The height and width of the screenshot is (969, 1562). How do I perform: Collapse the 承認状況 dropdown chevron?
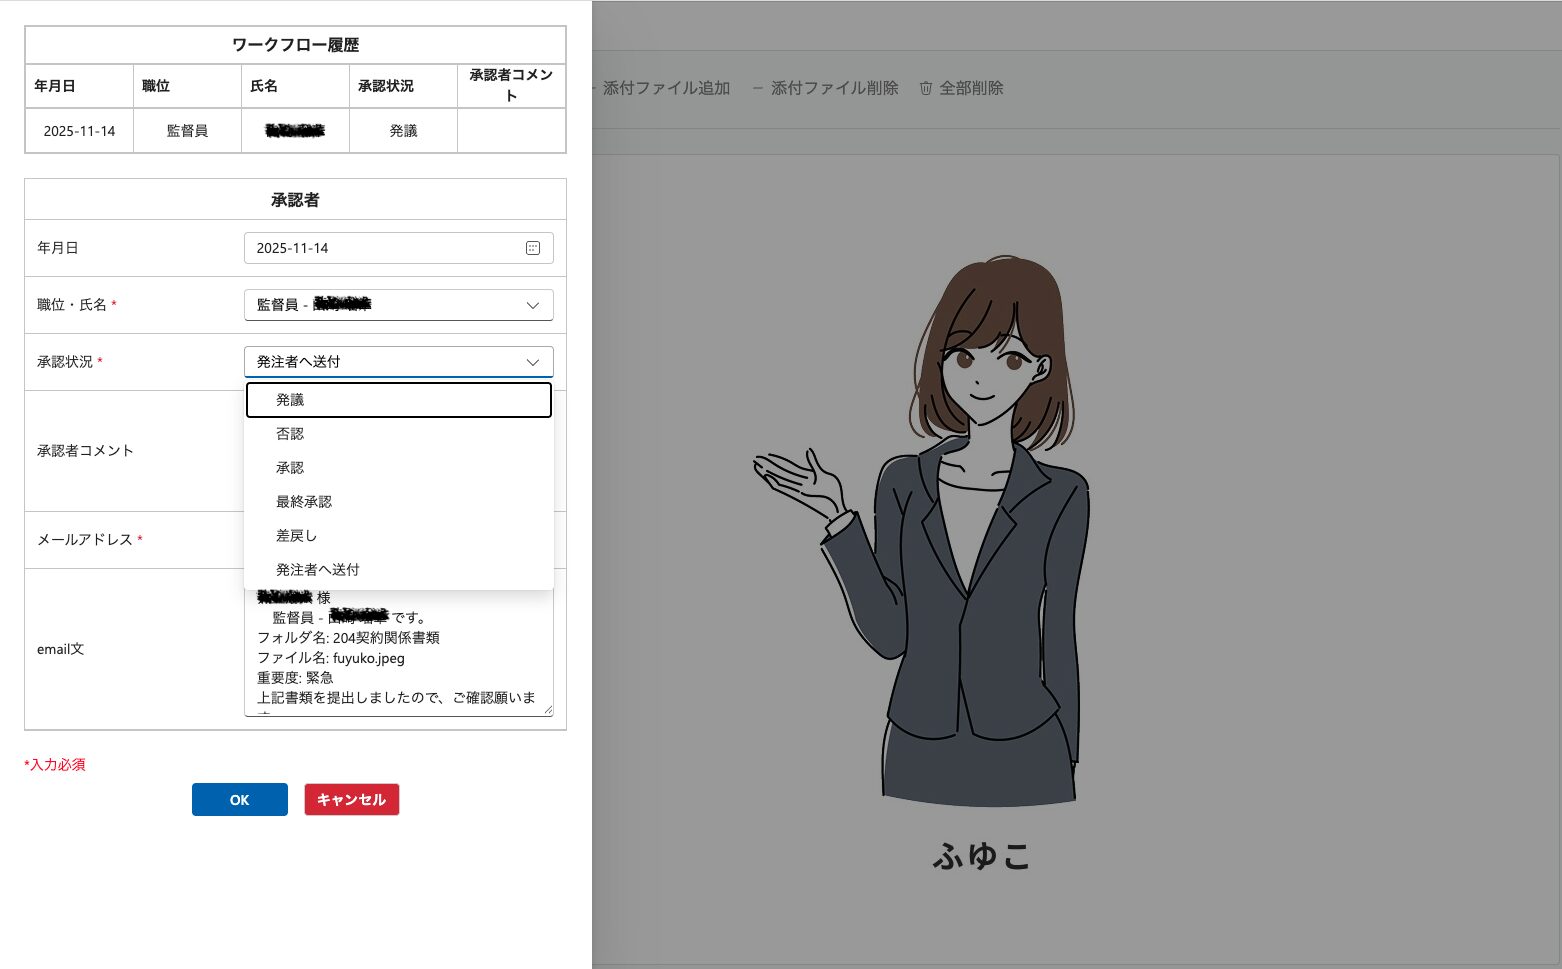[533, 362]
